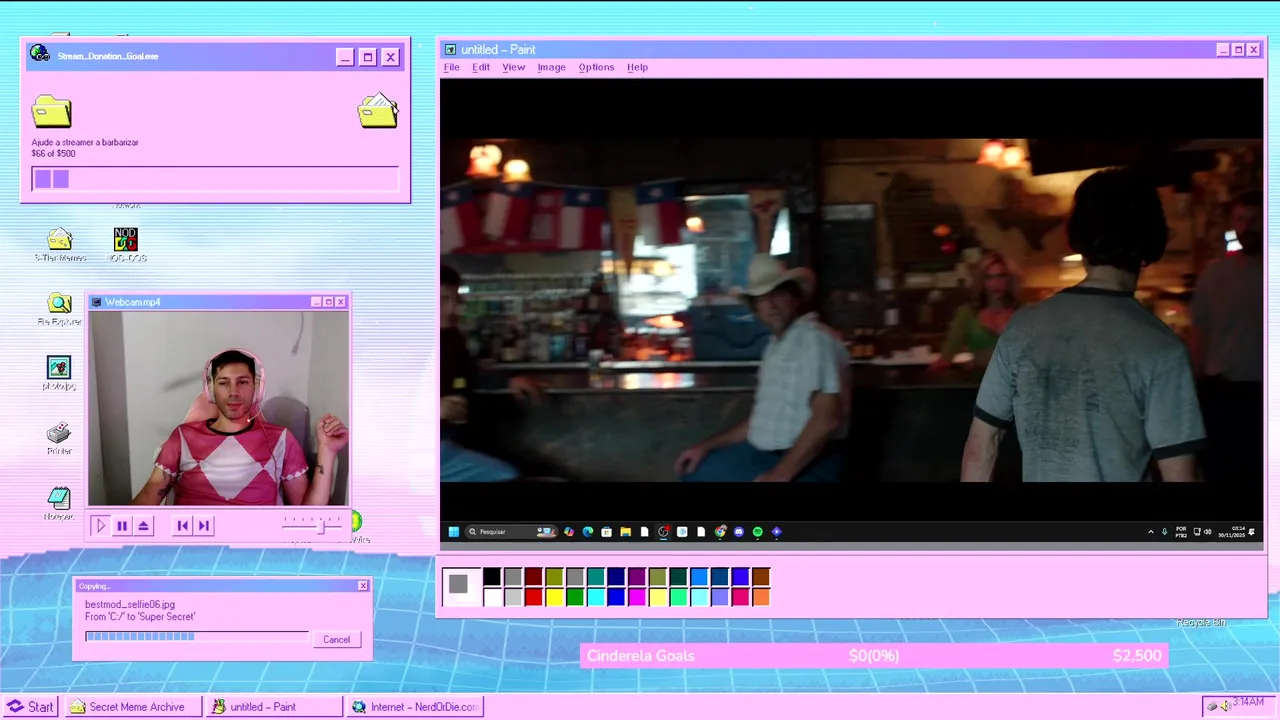Maximize the Paint window
The width and height of the screenshot is (1280, 720).
pyautogui.click(x=1238, y=50)
